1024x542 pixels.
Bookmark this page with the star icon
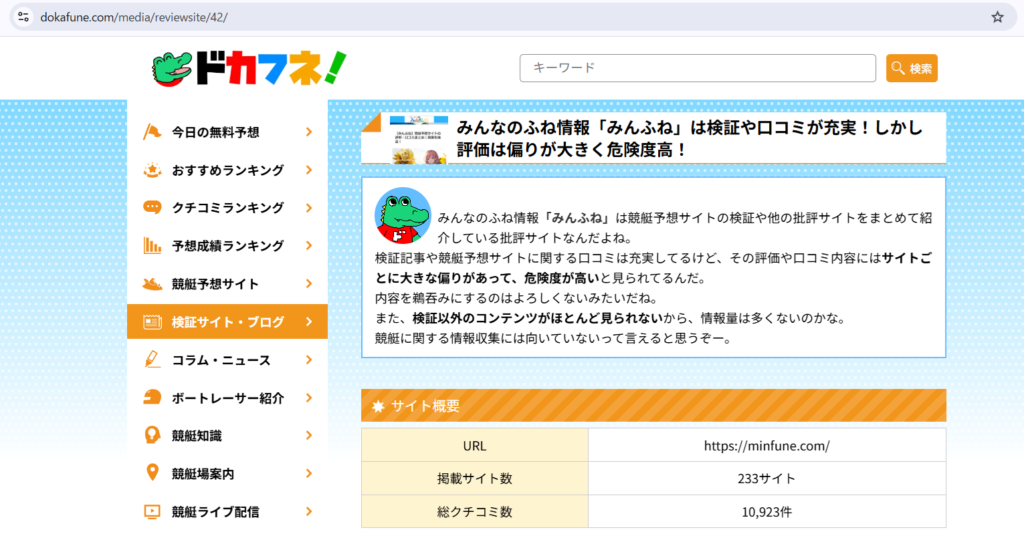(x=997, y=17)
